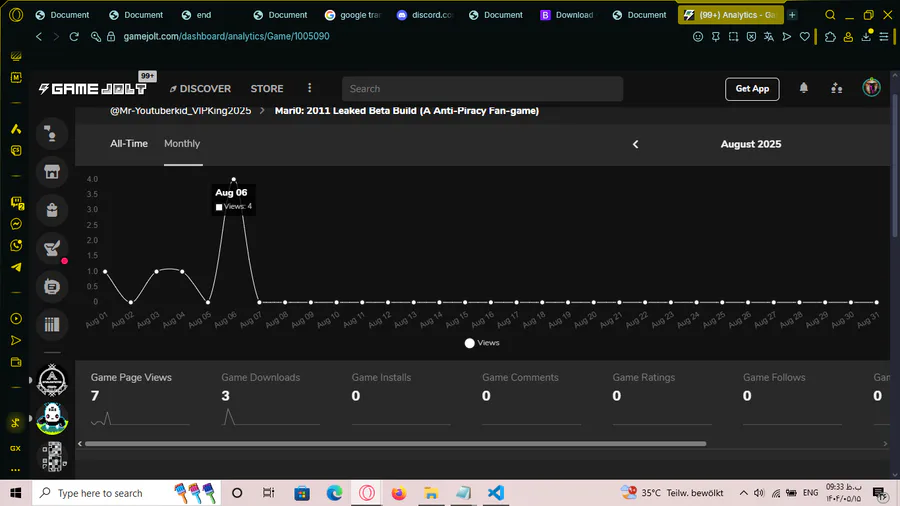Select the Monthly tab

[182, 144]
